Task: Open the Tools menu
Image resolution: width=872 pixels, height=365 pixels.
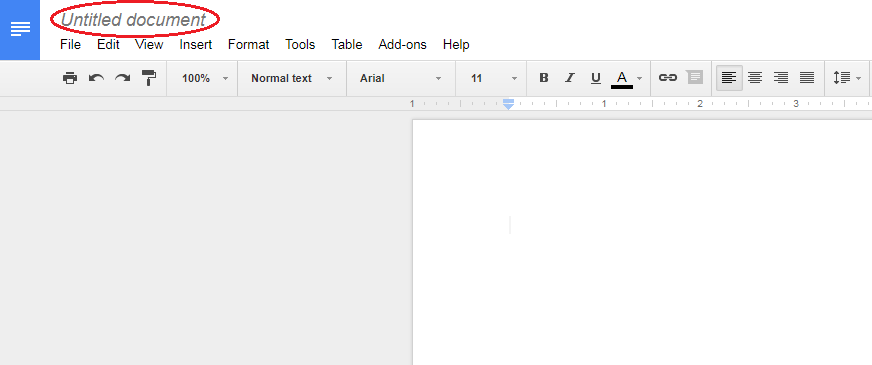Action: tap(300, 45)
